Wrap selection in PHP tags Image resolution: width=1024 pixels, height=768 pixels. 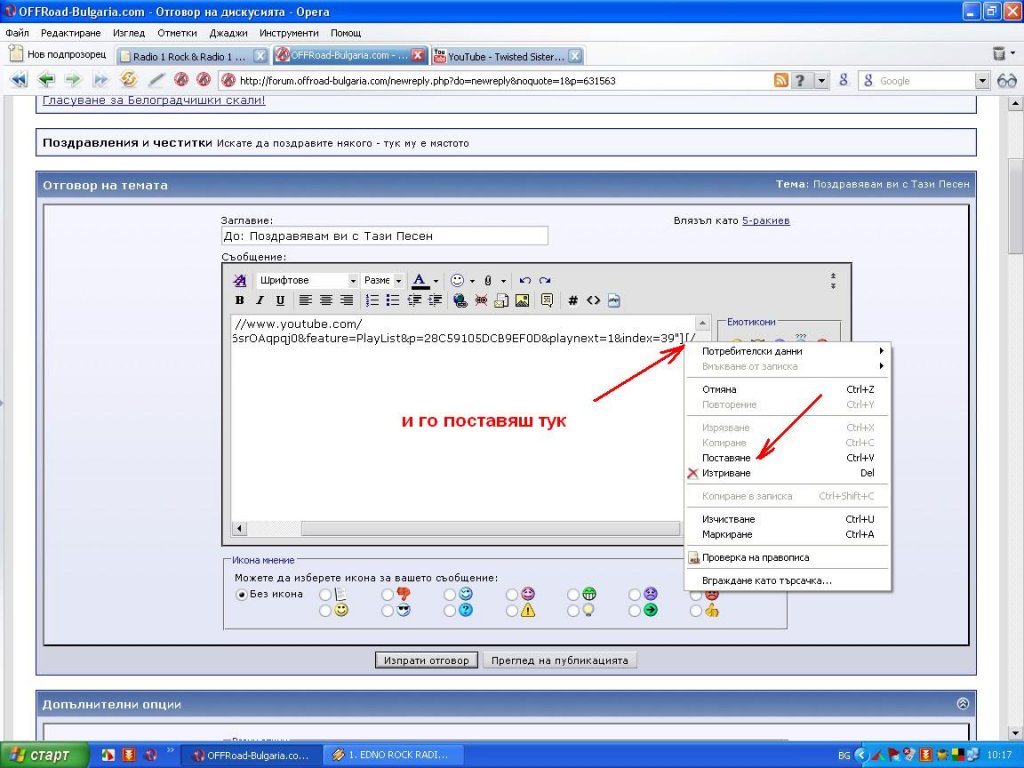point(613,300)
